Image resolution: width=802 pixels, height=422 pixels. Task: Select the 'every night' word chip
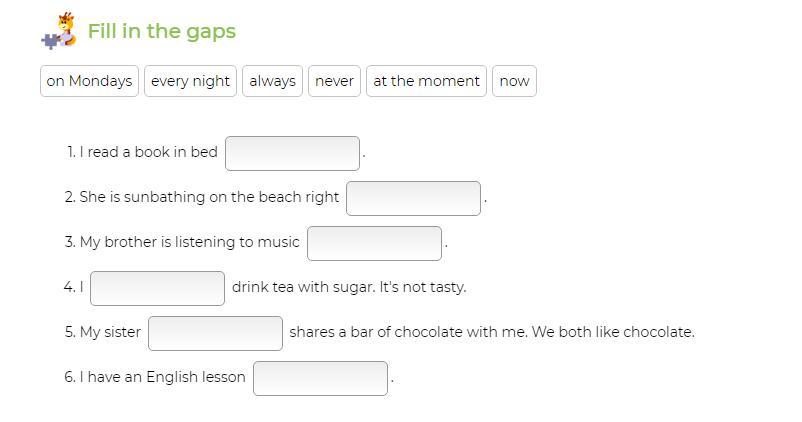(x=190, y=81)
